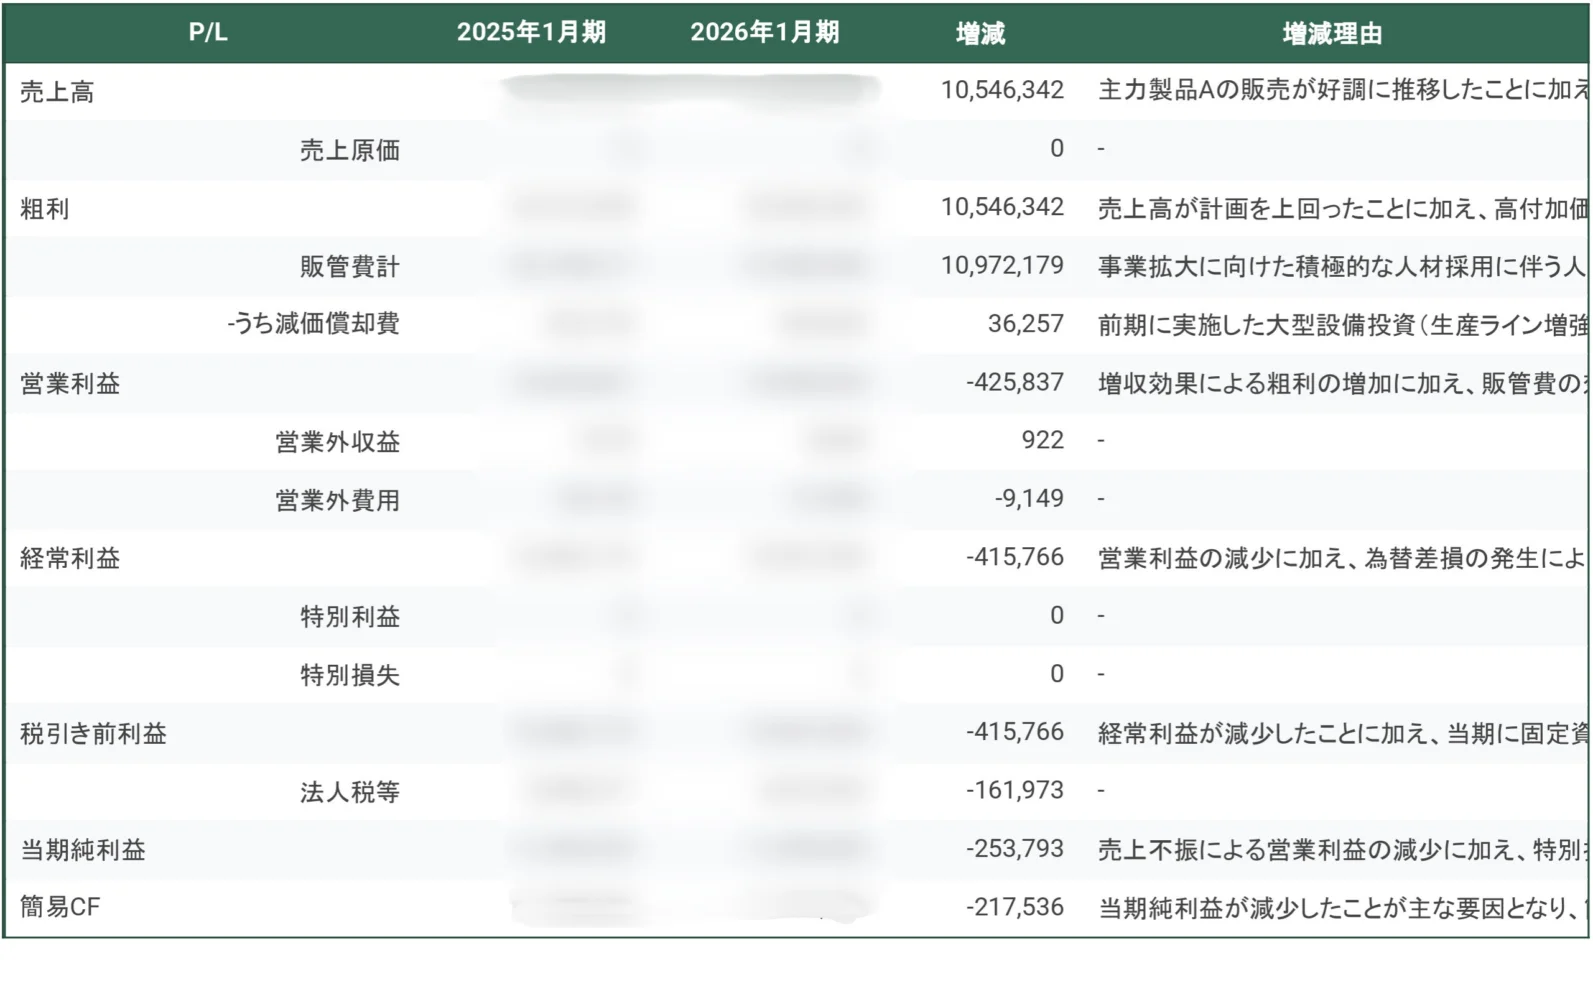Image resolution: width=1593 pixels, height=1000 pixels.
Task: Click the 10,972,179 value for 販管費計
Action: point(1002,265)
